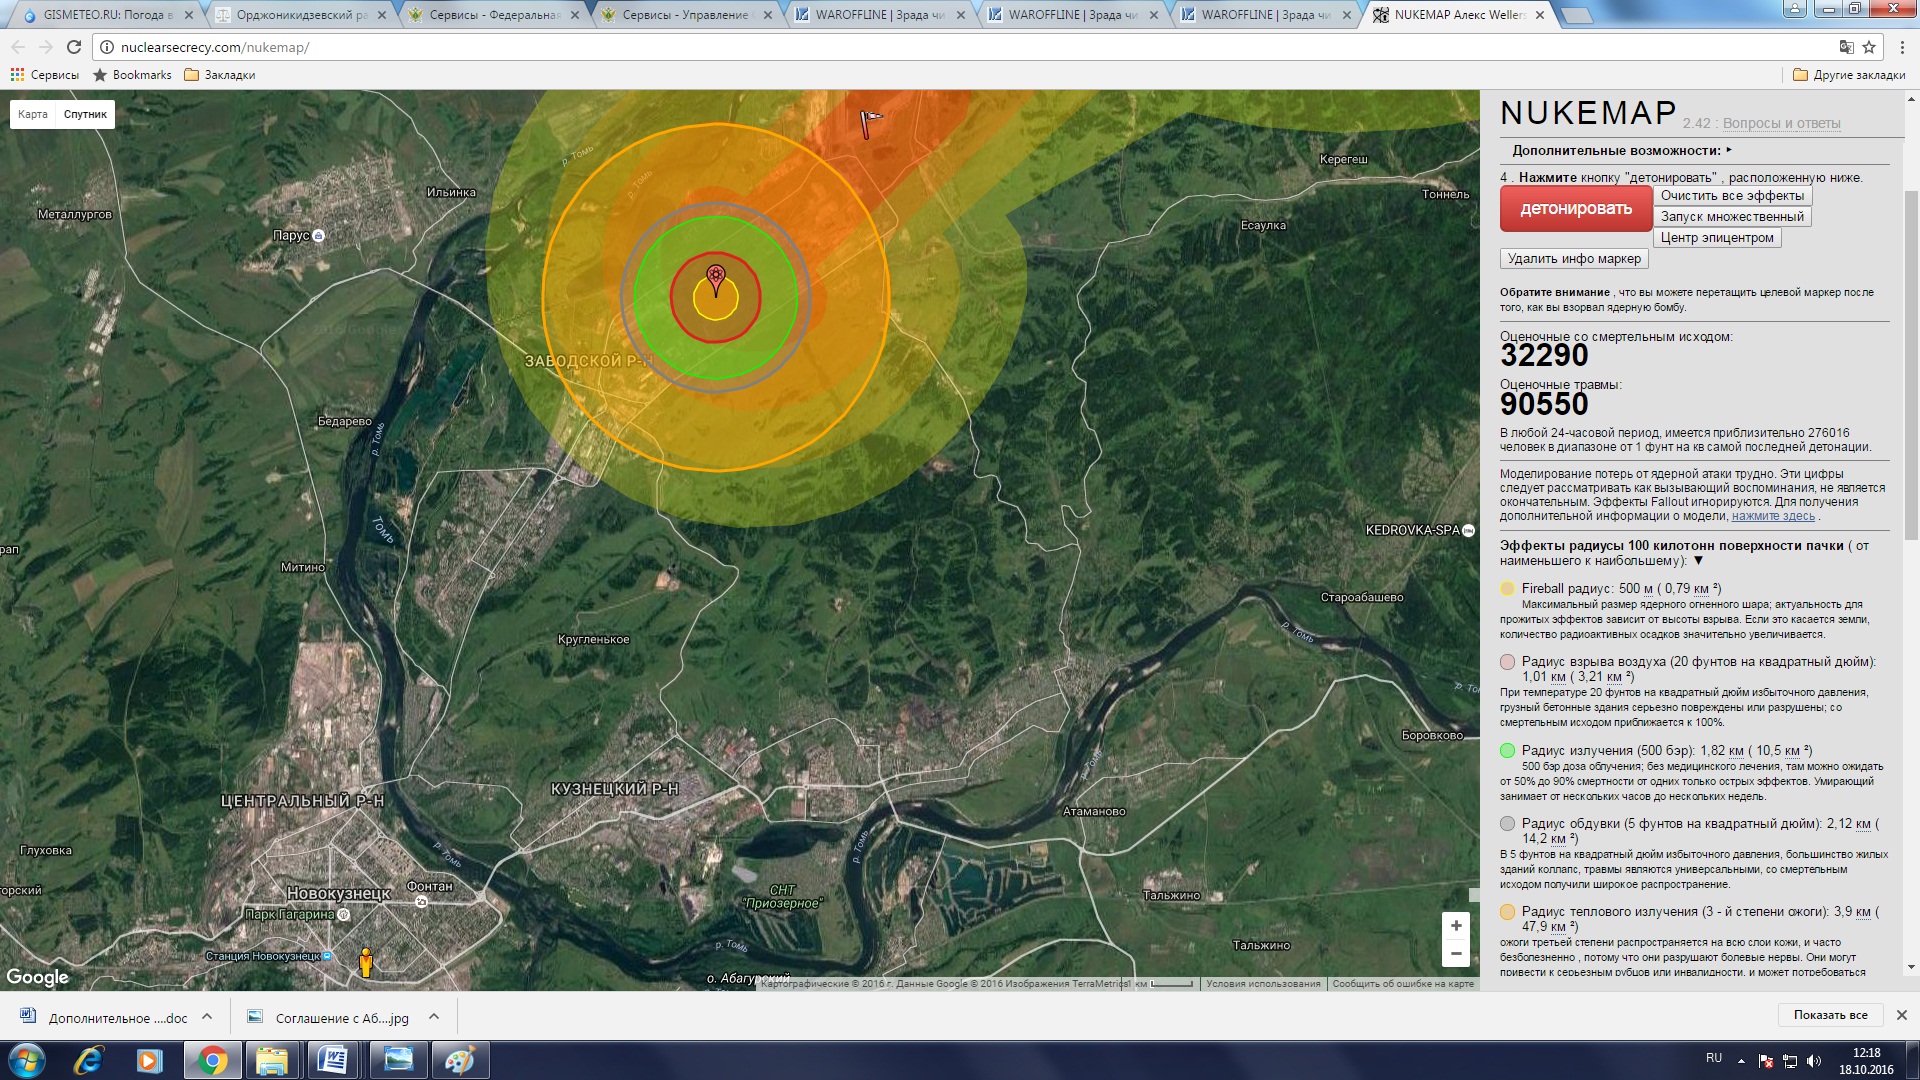The image size is (1920, 1080).
Task: Open Microsoft Word from the taskbar
Action: [x=332, y=1060]
